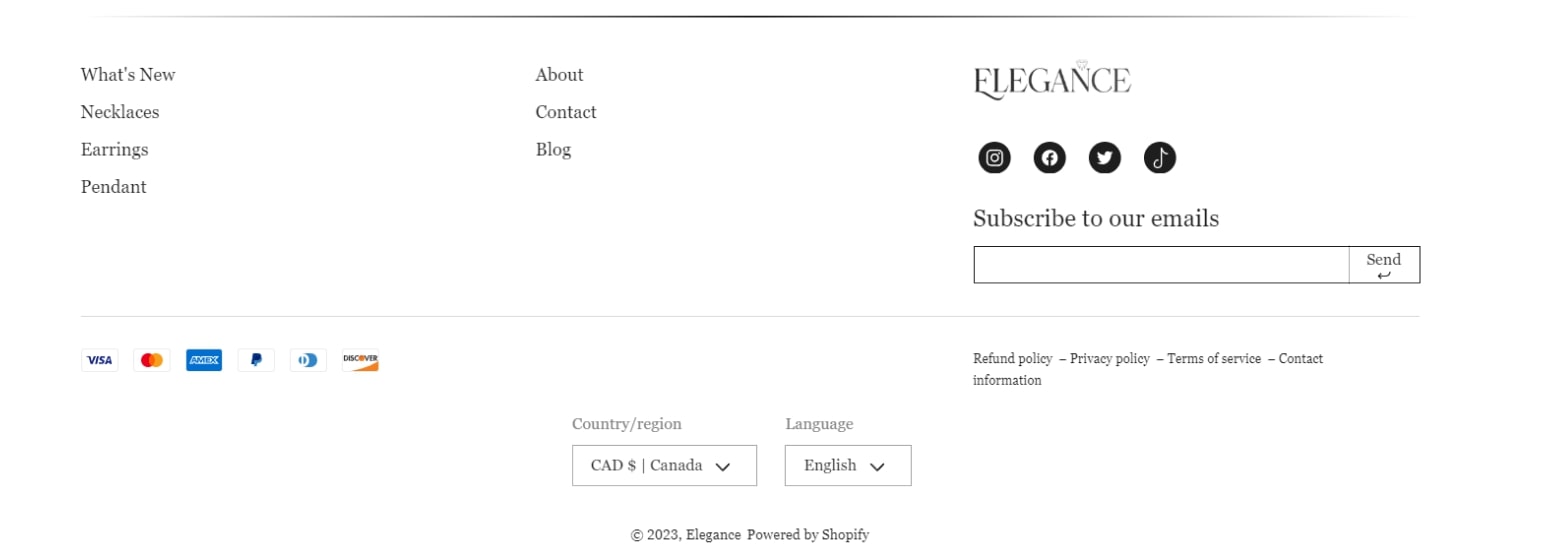Open the TikTok social icon
Screen dimensions: 1541x559
pos(1159,157)
